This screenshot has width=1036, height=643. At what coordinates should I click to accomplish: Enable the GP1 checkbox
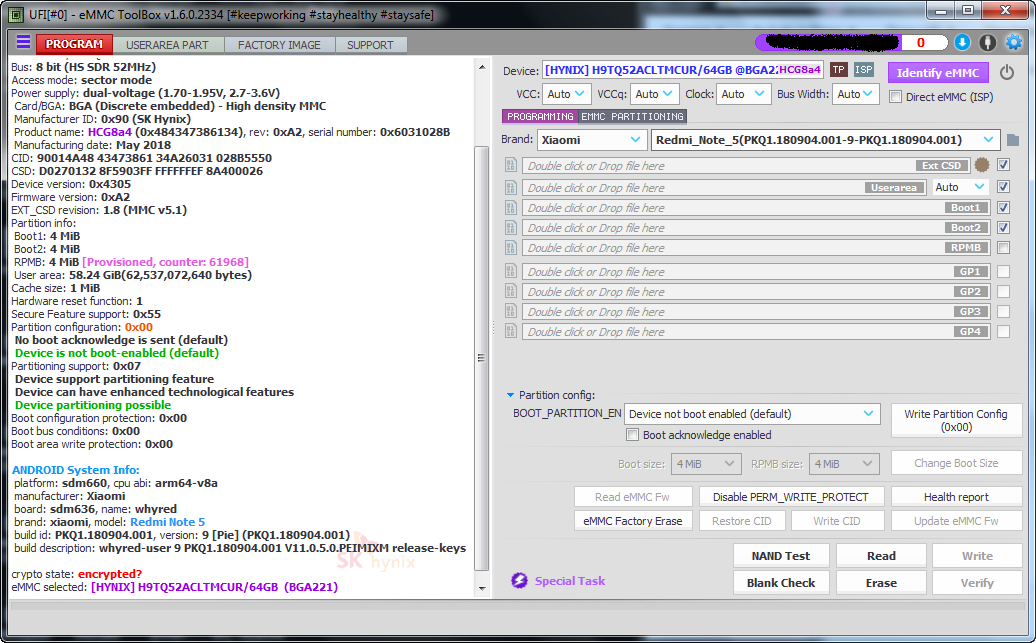(x=1003, y=271)
